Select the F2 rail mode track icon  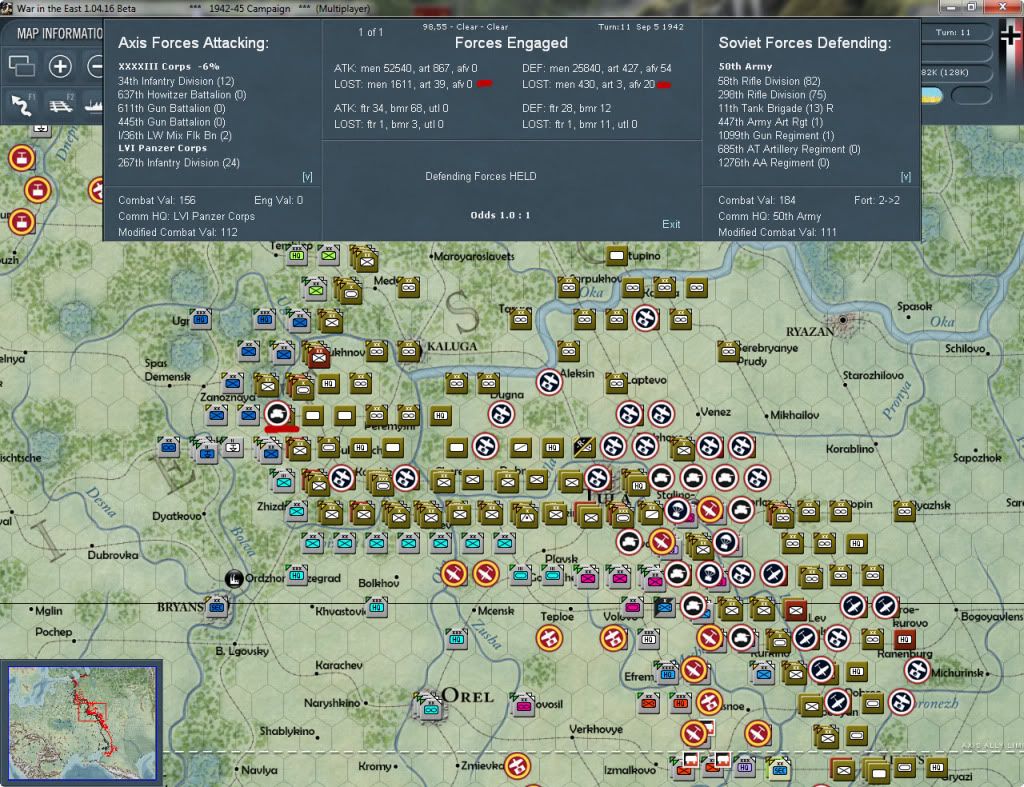(61, 104)
